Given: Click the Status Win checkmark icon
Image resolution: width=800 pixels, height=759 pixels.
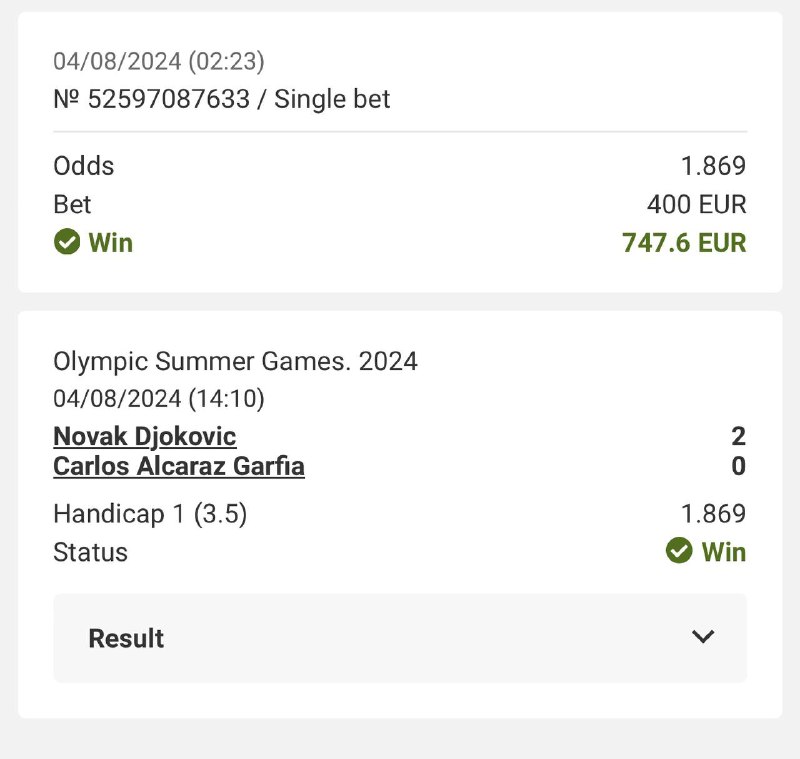Looking at the screenshot, I should click(679, 551).
